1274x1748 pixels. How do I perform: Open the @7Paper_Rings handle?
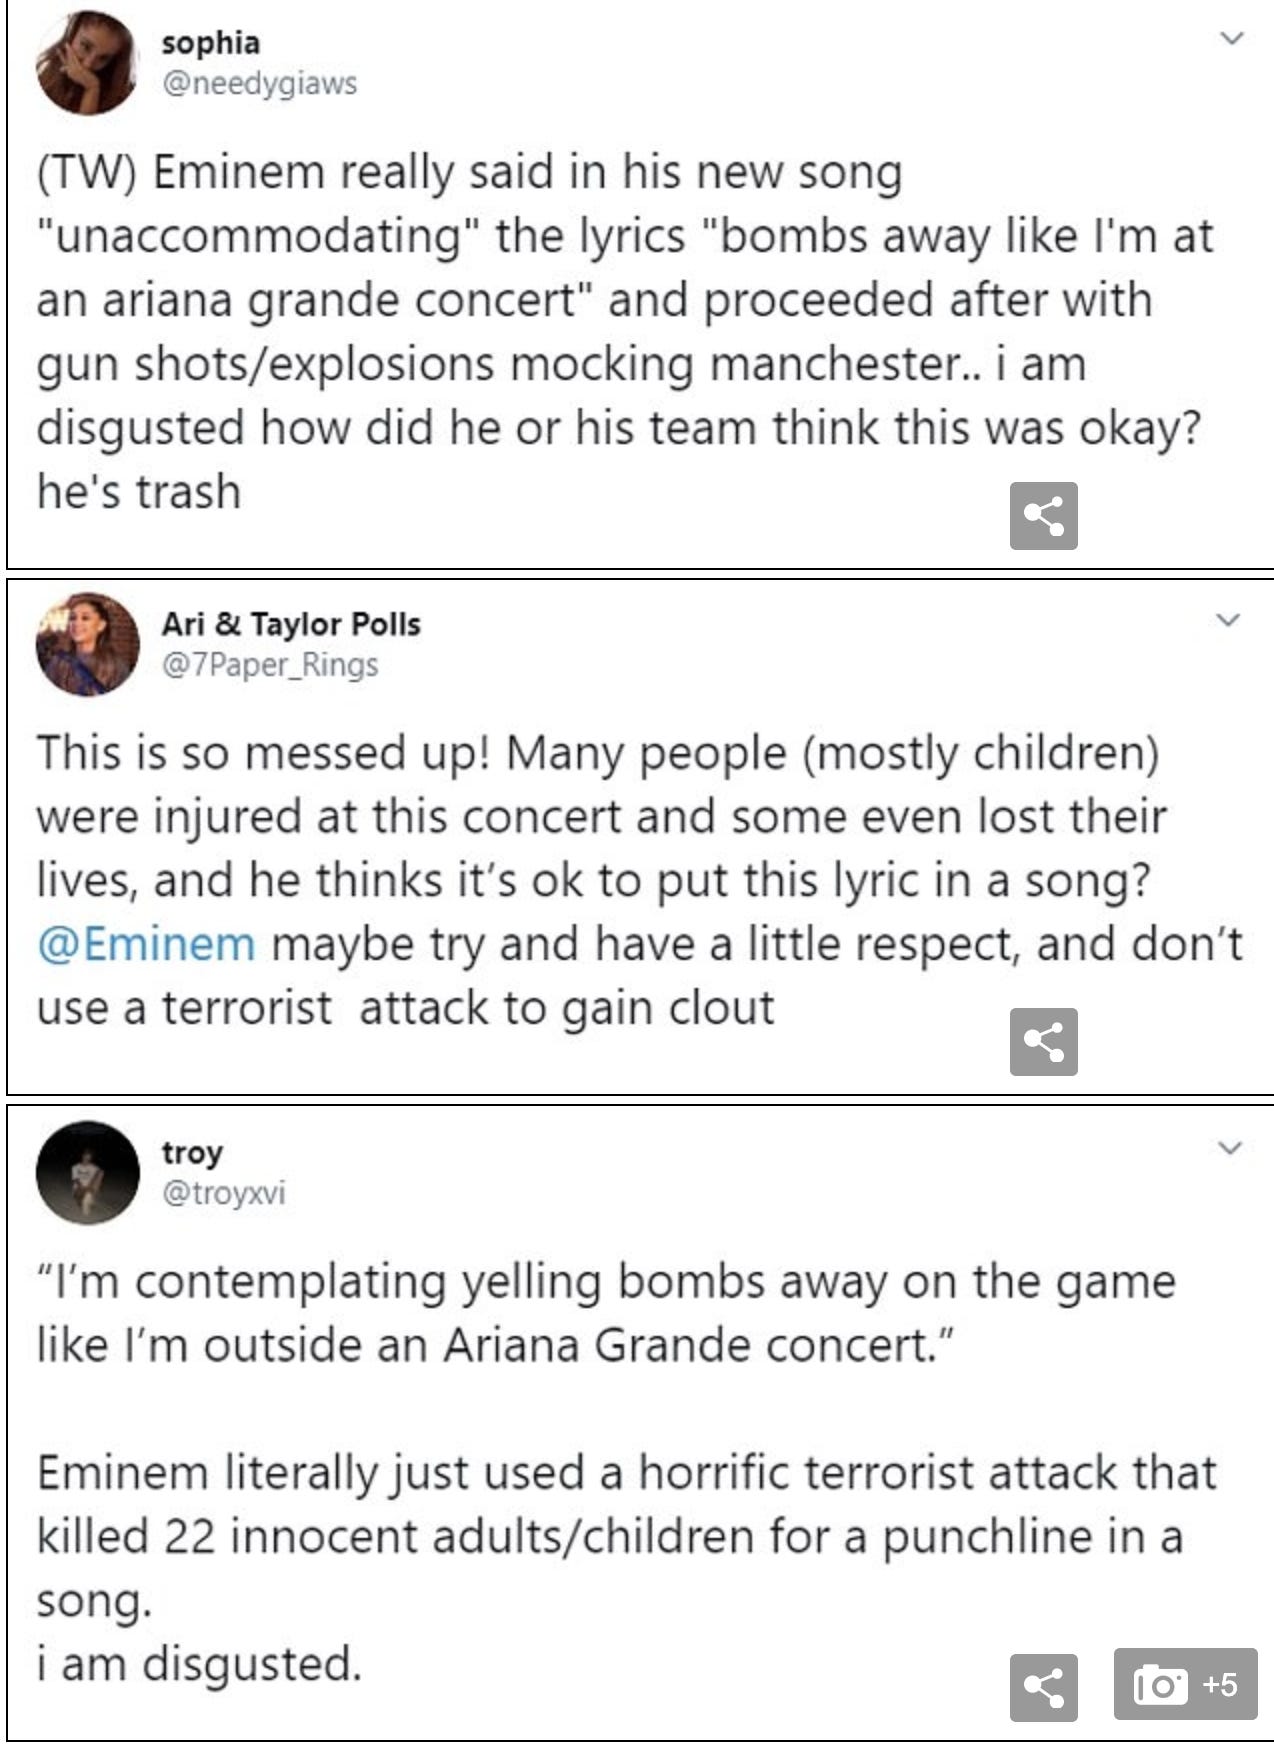(x=270, y=665)
